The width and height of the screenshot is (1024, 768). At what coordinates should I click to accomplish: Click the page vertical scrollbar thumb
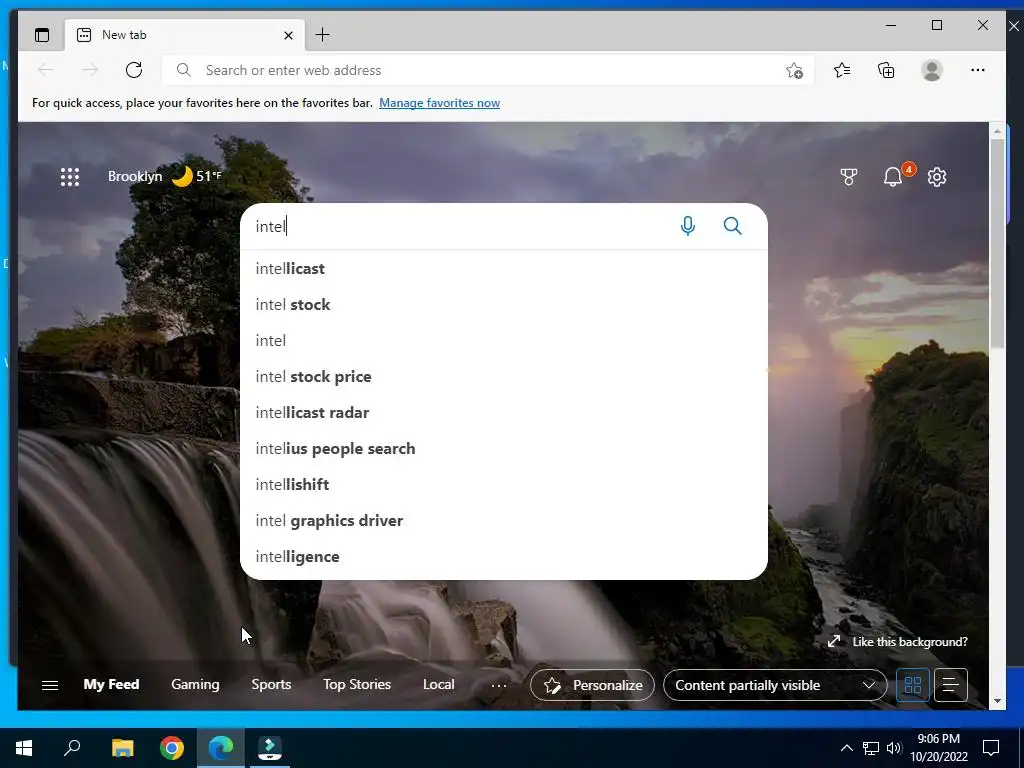(997, 242)
